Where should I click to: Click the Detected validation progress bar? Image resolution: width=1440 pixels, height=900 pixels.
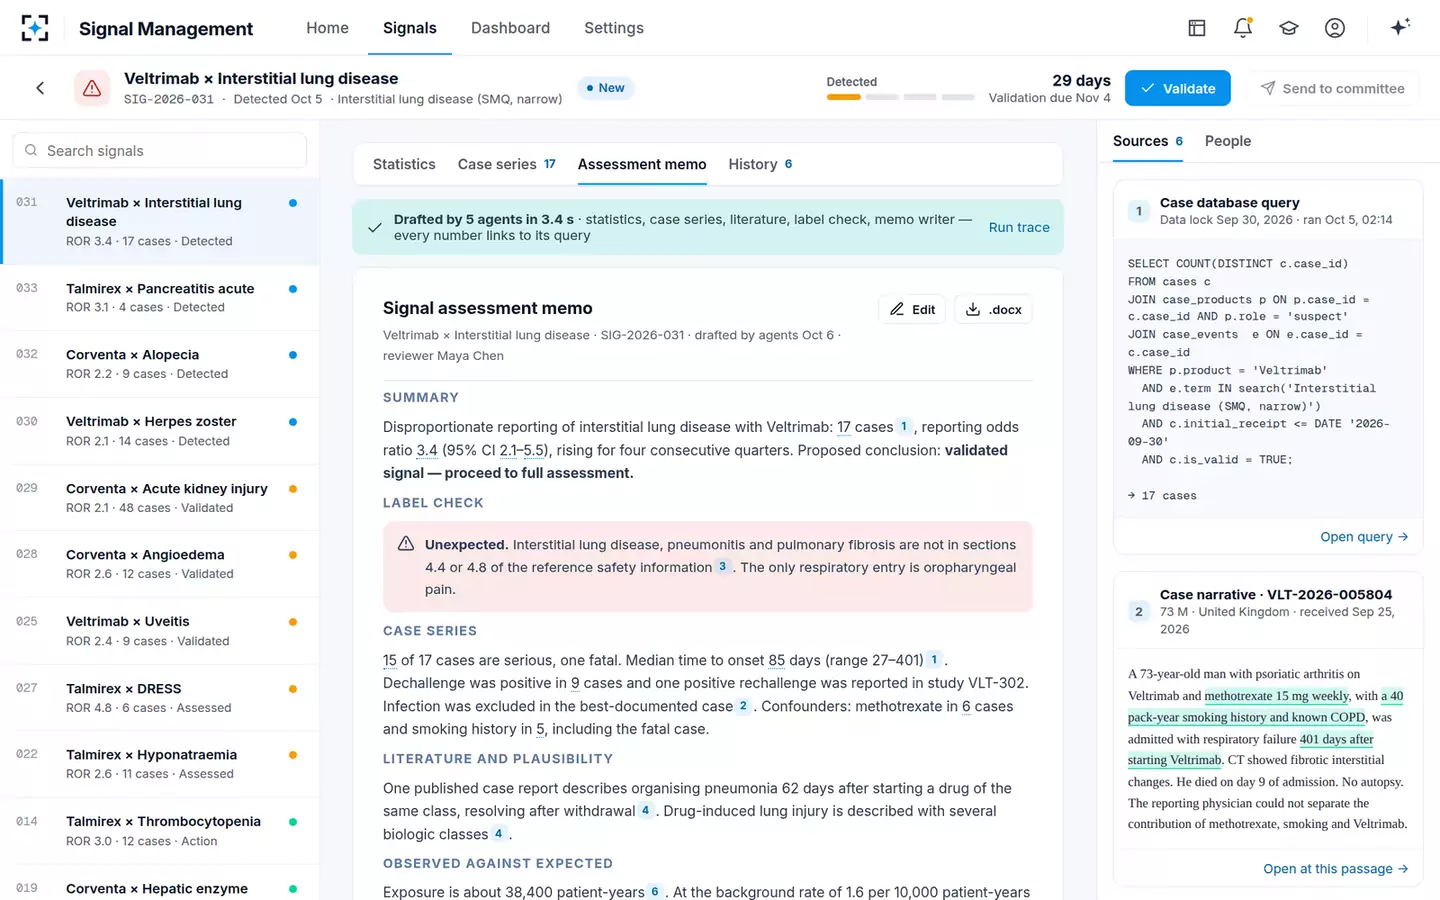(x=900, y=97)
